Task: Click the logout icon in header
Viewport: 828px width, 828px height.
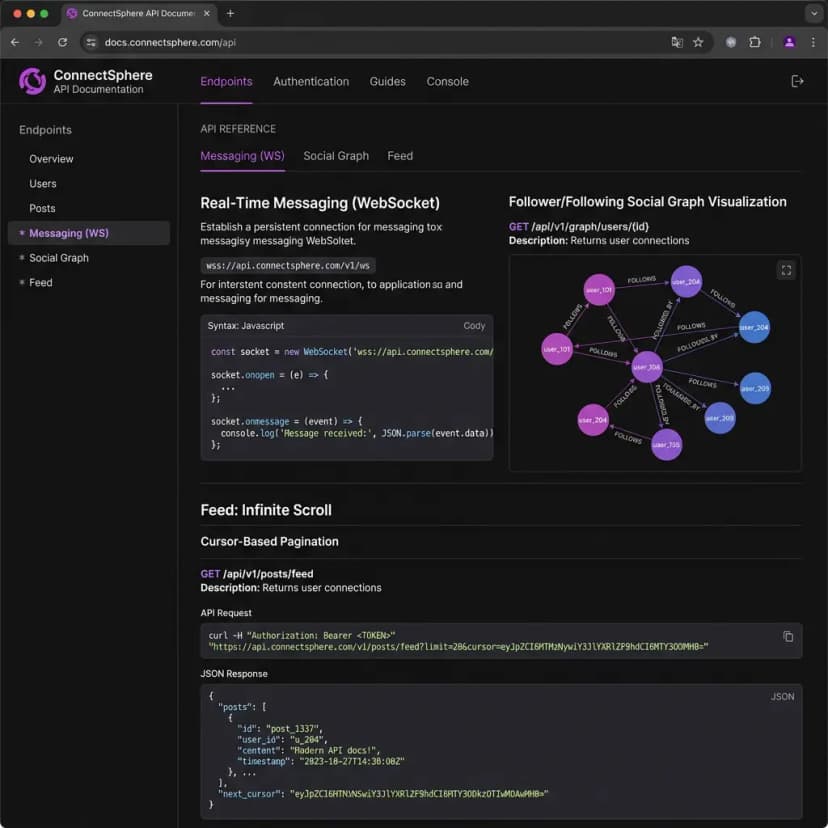Action: [797, 81]
